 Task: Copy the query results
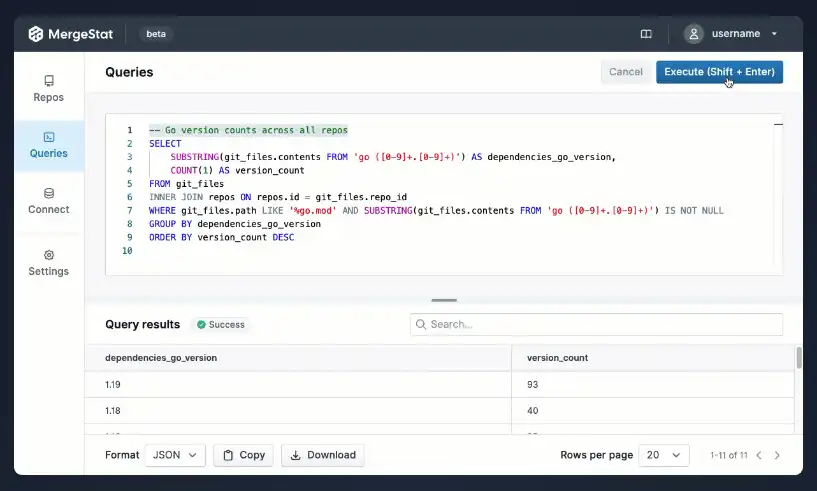pos(243,455)
